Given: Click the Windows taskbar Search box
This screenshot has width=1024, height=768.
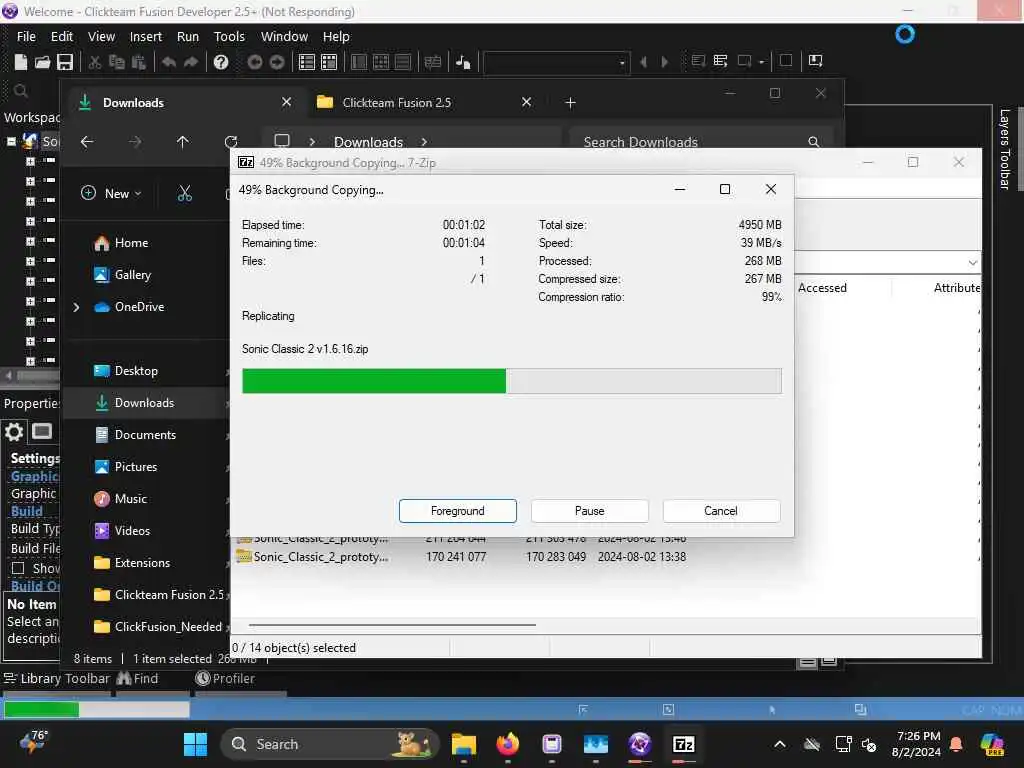Looking at the screenshot, I should tap(330, 744).
